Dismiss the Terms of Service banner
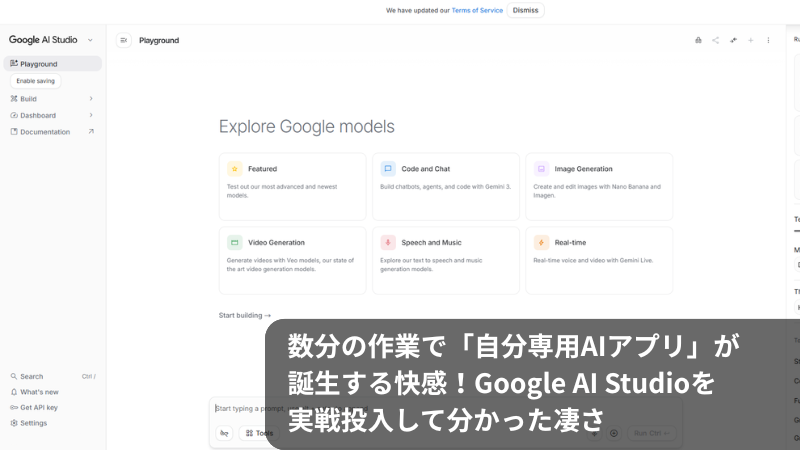Screen dimensions: 800x450 pos(525,10)
